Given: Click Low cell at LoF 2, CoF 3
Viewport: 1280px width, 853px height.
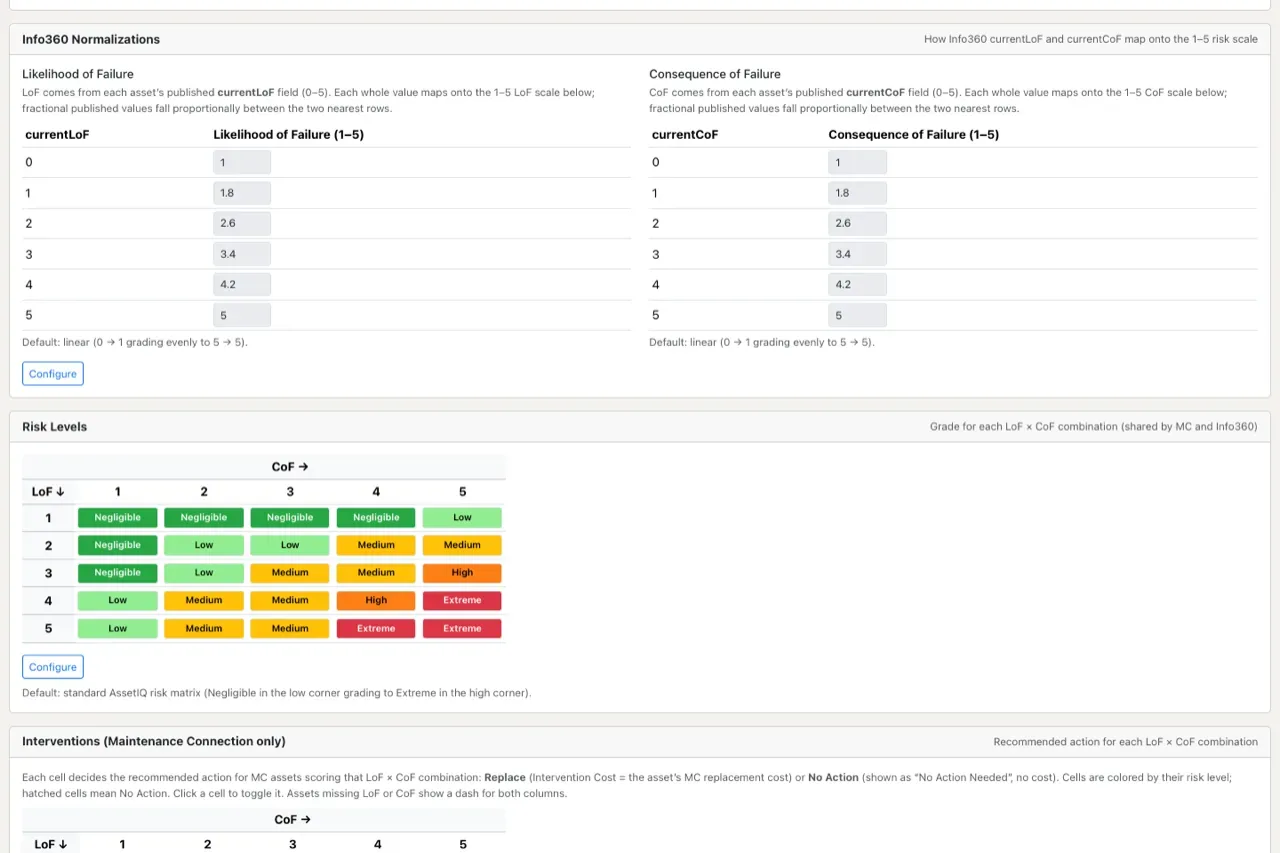Looking at the screenshot, I should point(290,545).
